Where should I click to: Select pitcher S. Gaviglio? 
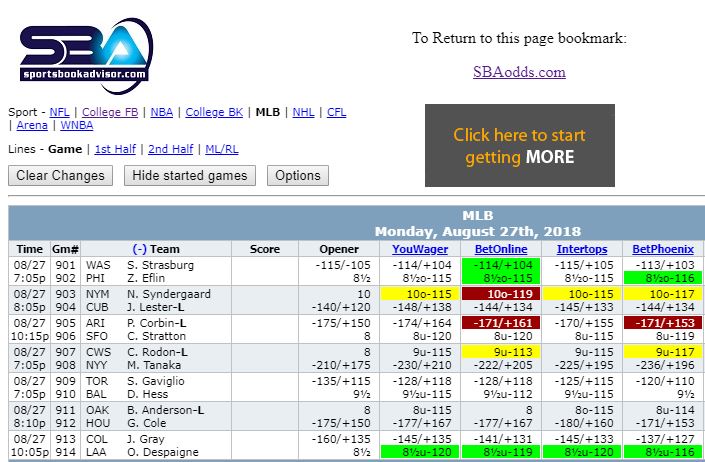coord(156,381)
